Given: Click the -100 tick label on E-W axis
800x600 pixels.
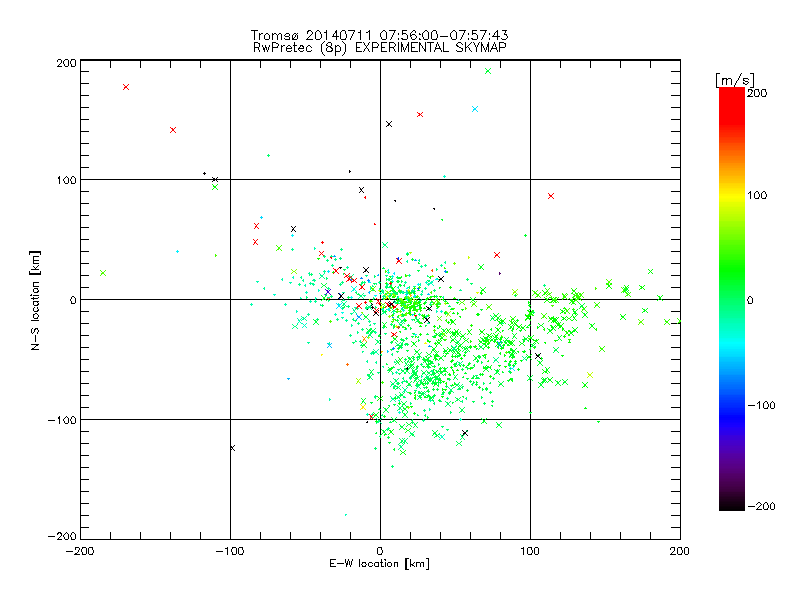Looking at the screenshot, I should [230, 551].
